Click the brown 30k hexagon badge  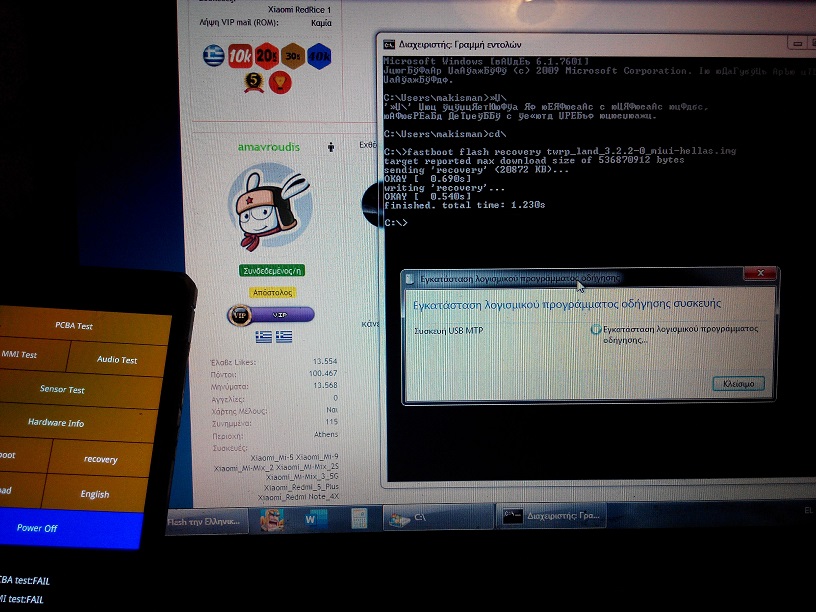(x=293, y=56)
